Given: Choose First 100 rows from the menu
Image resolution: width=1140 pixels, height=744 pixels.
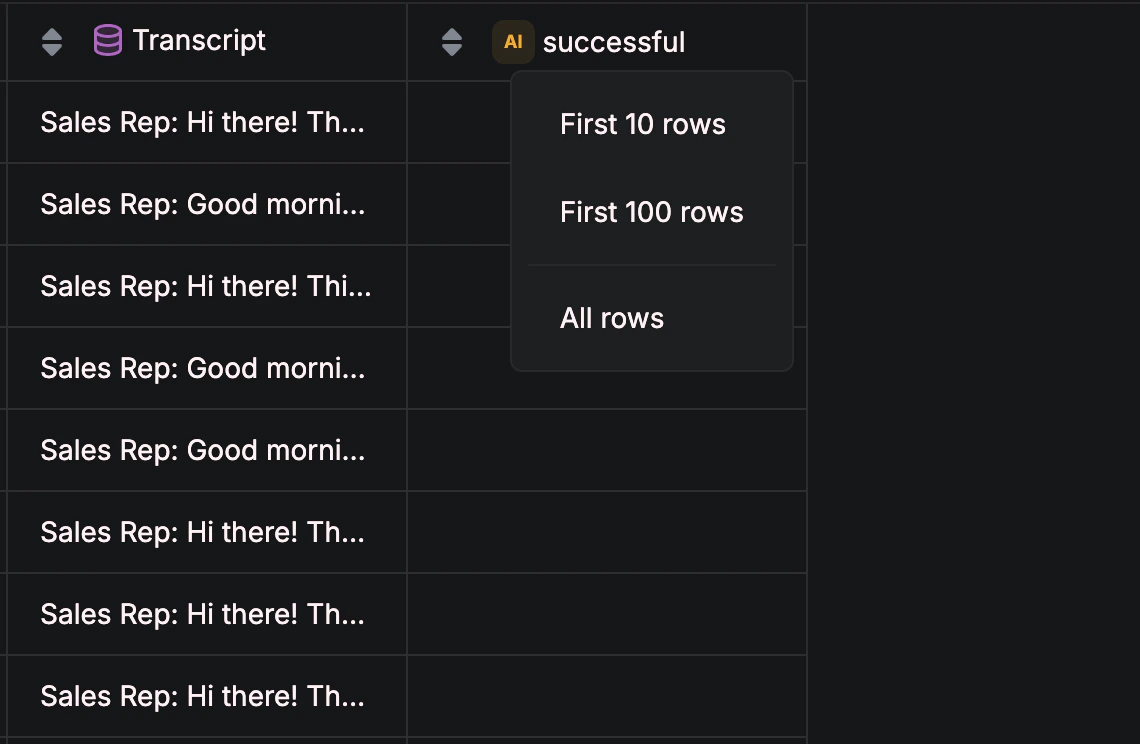Looking at the screenshot, I should (651, 212).
